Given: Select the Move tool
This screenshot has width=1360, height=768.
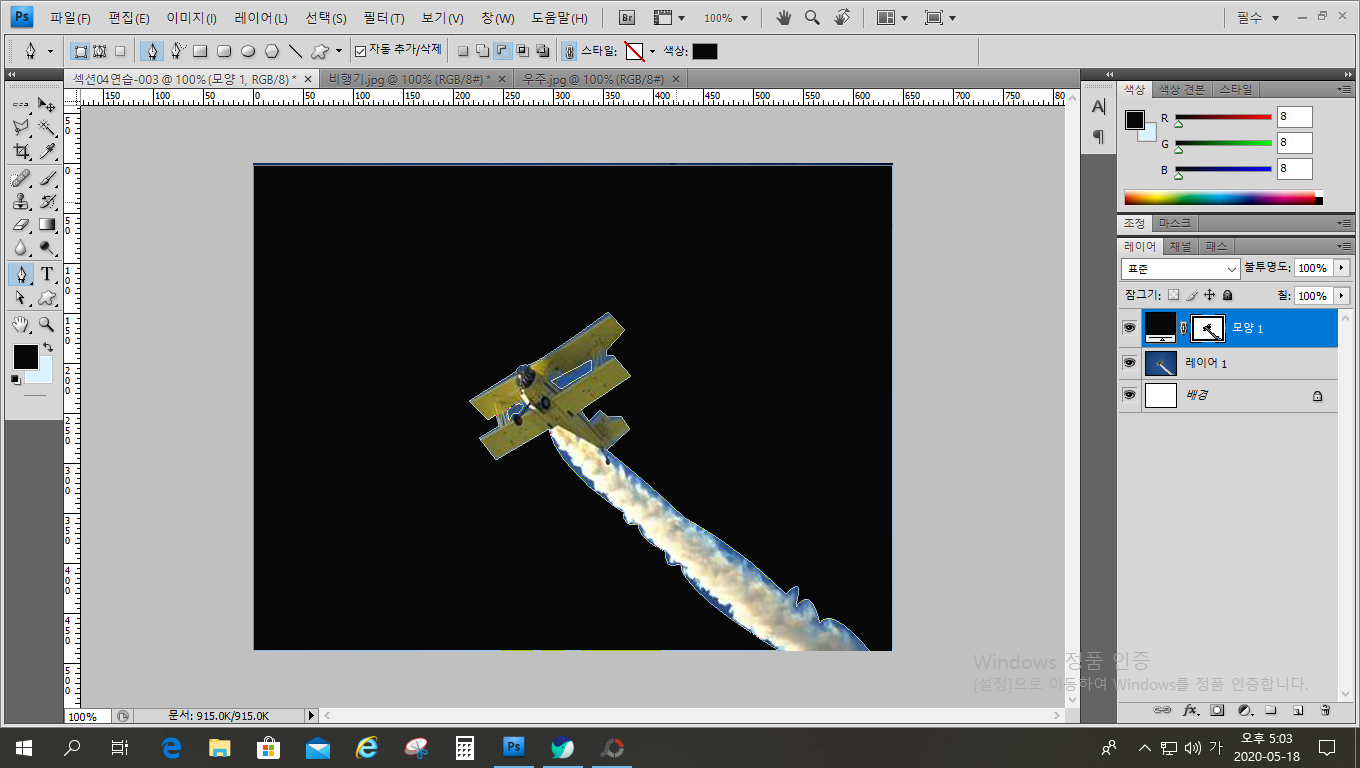Looking at the screenshot, I should (x=47, y=104).
